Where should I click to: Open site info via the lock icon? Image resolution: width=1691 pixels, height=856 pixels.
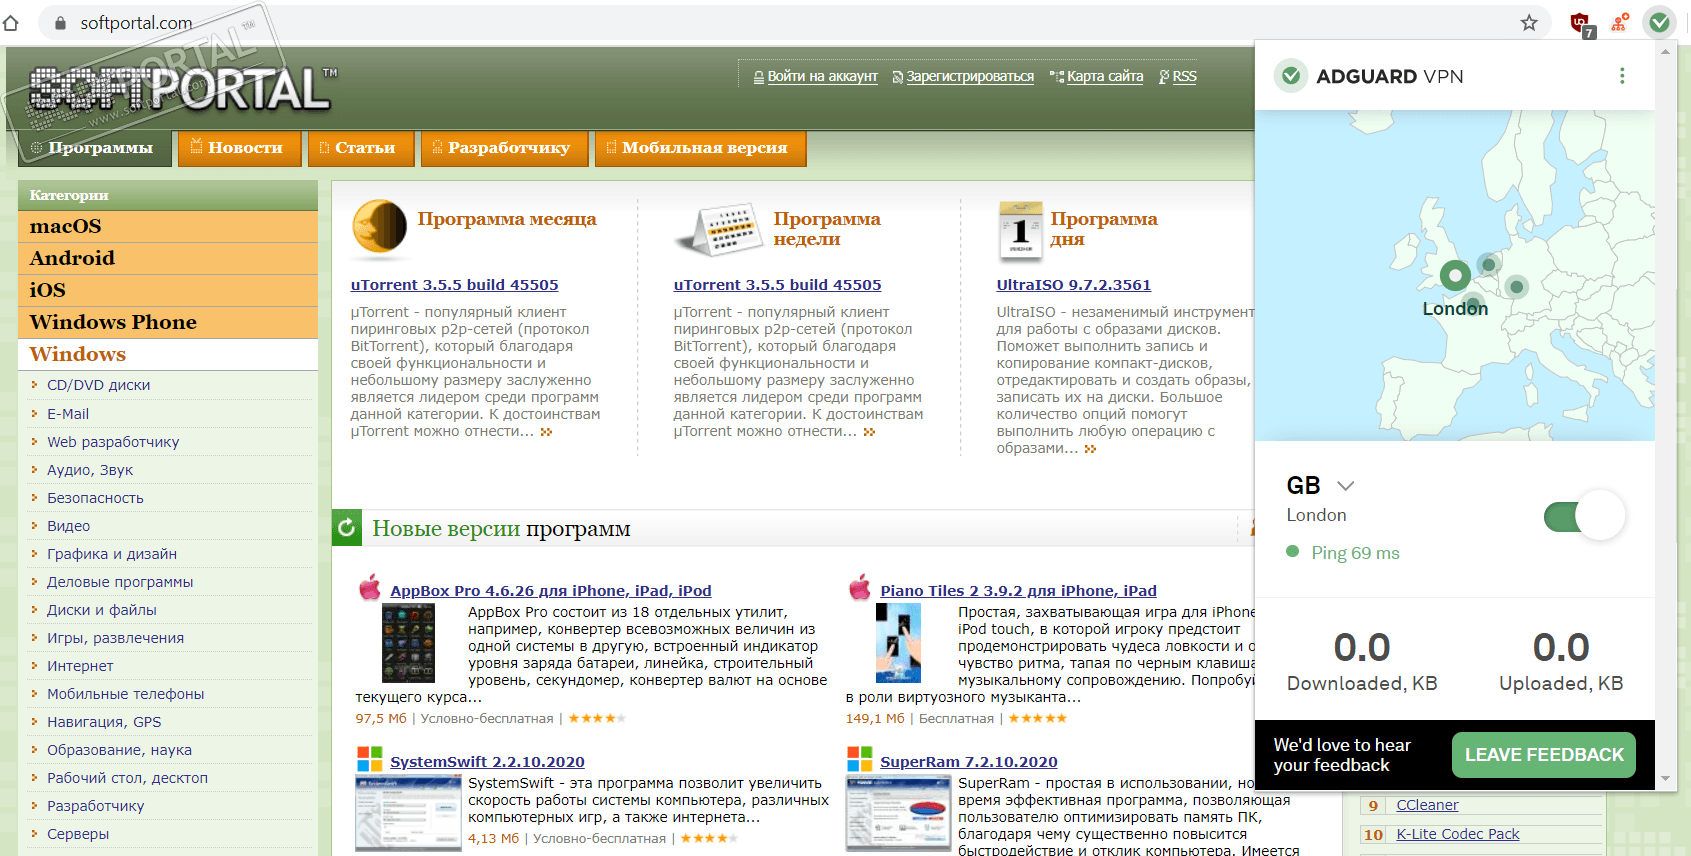[60, 23]
